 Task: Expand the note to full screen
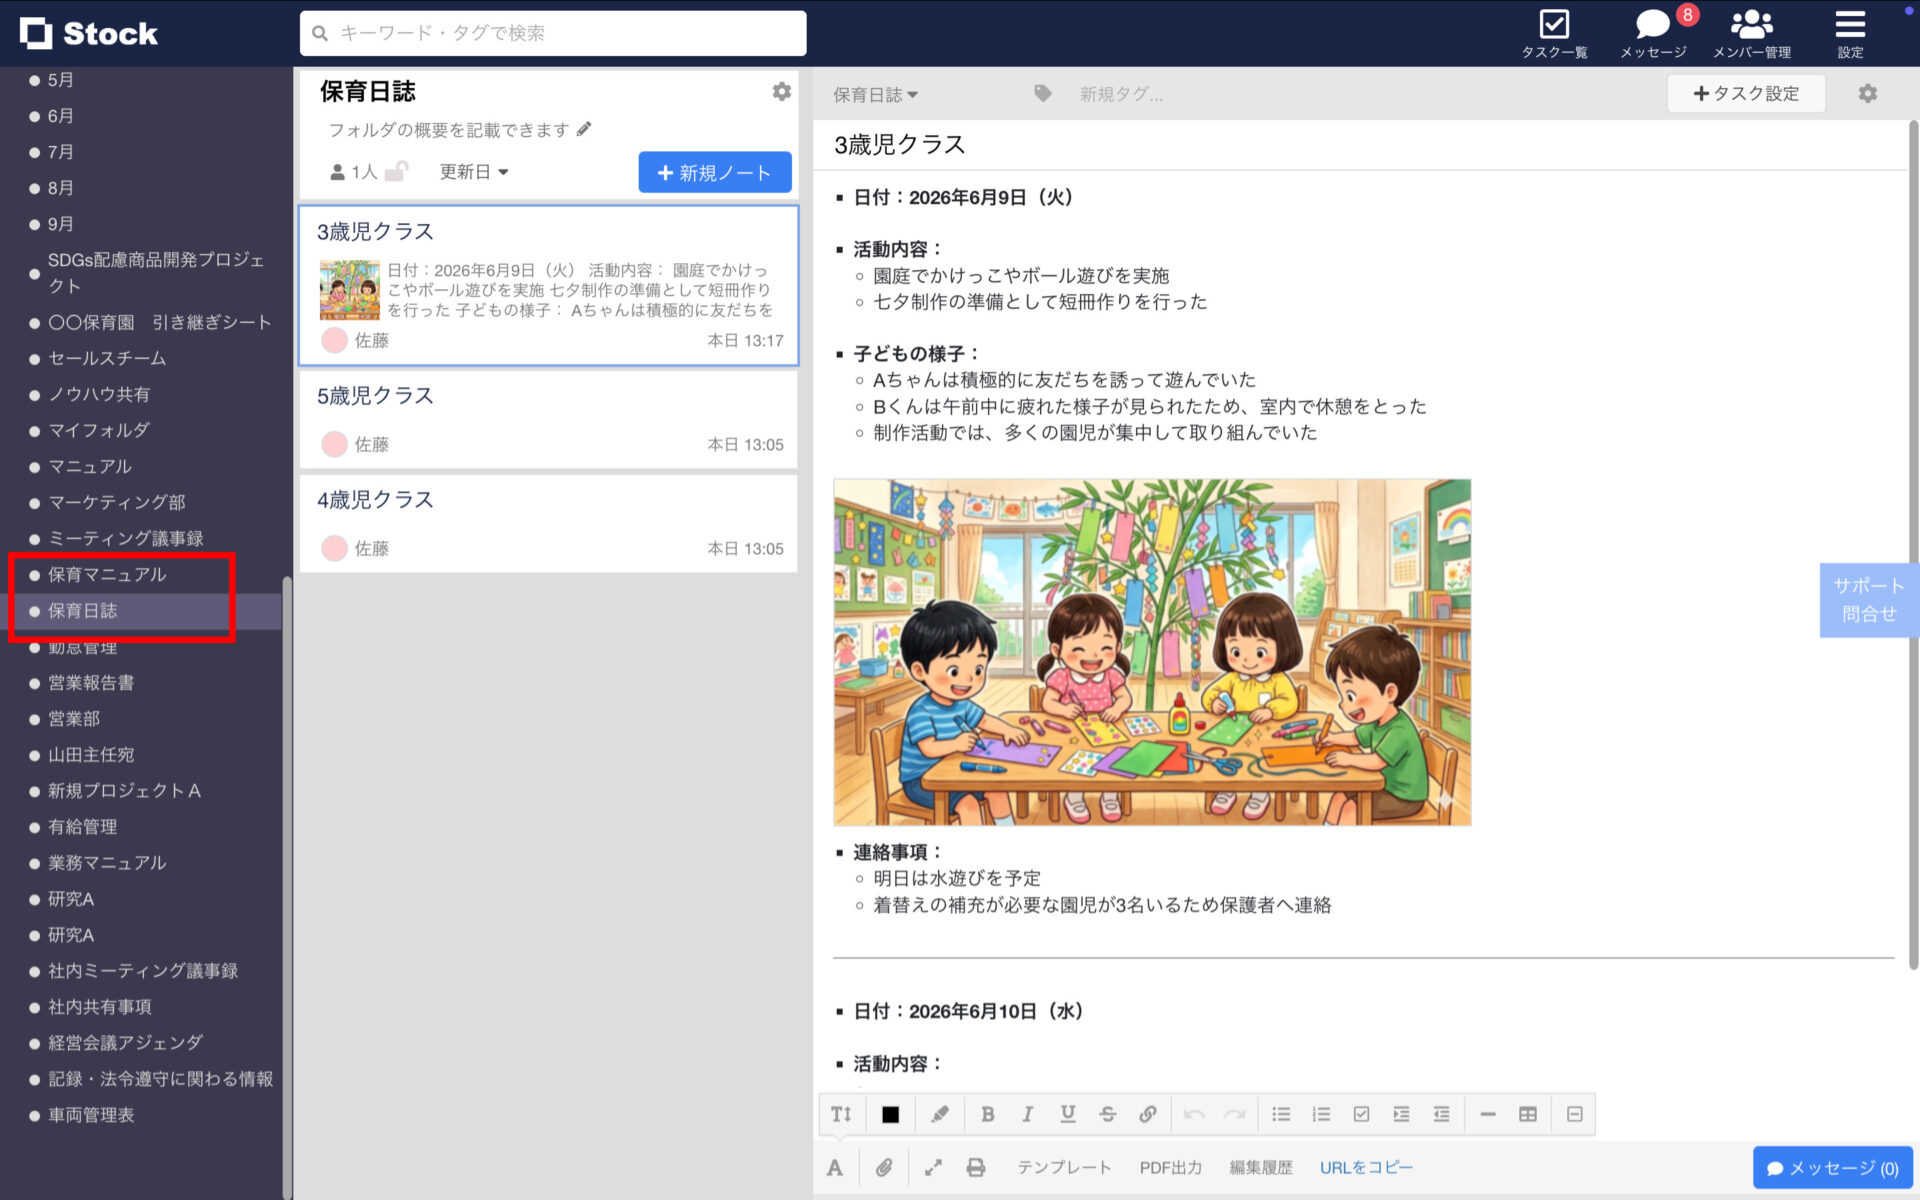click(x=933, y=1167)
